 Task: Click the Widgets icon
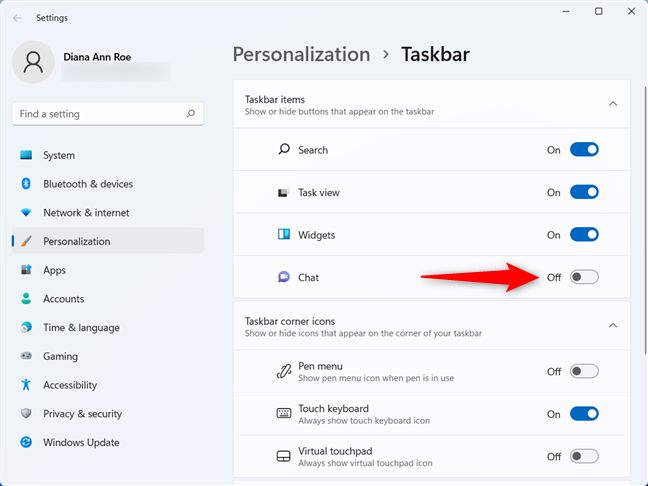(284, 235)
